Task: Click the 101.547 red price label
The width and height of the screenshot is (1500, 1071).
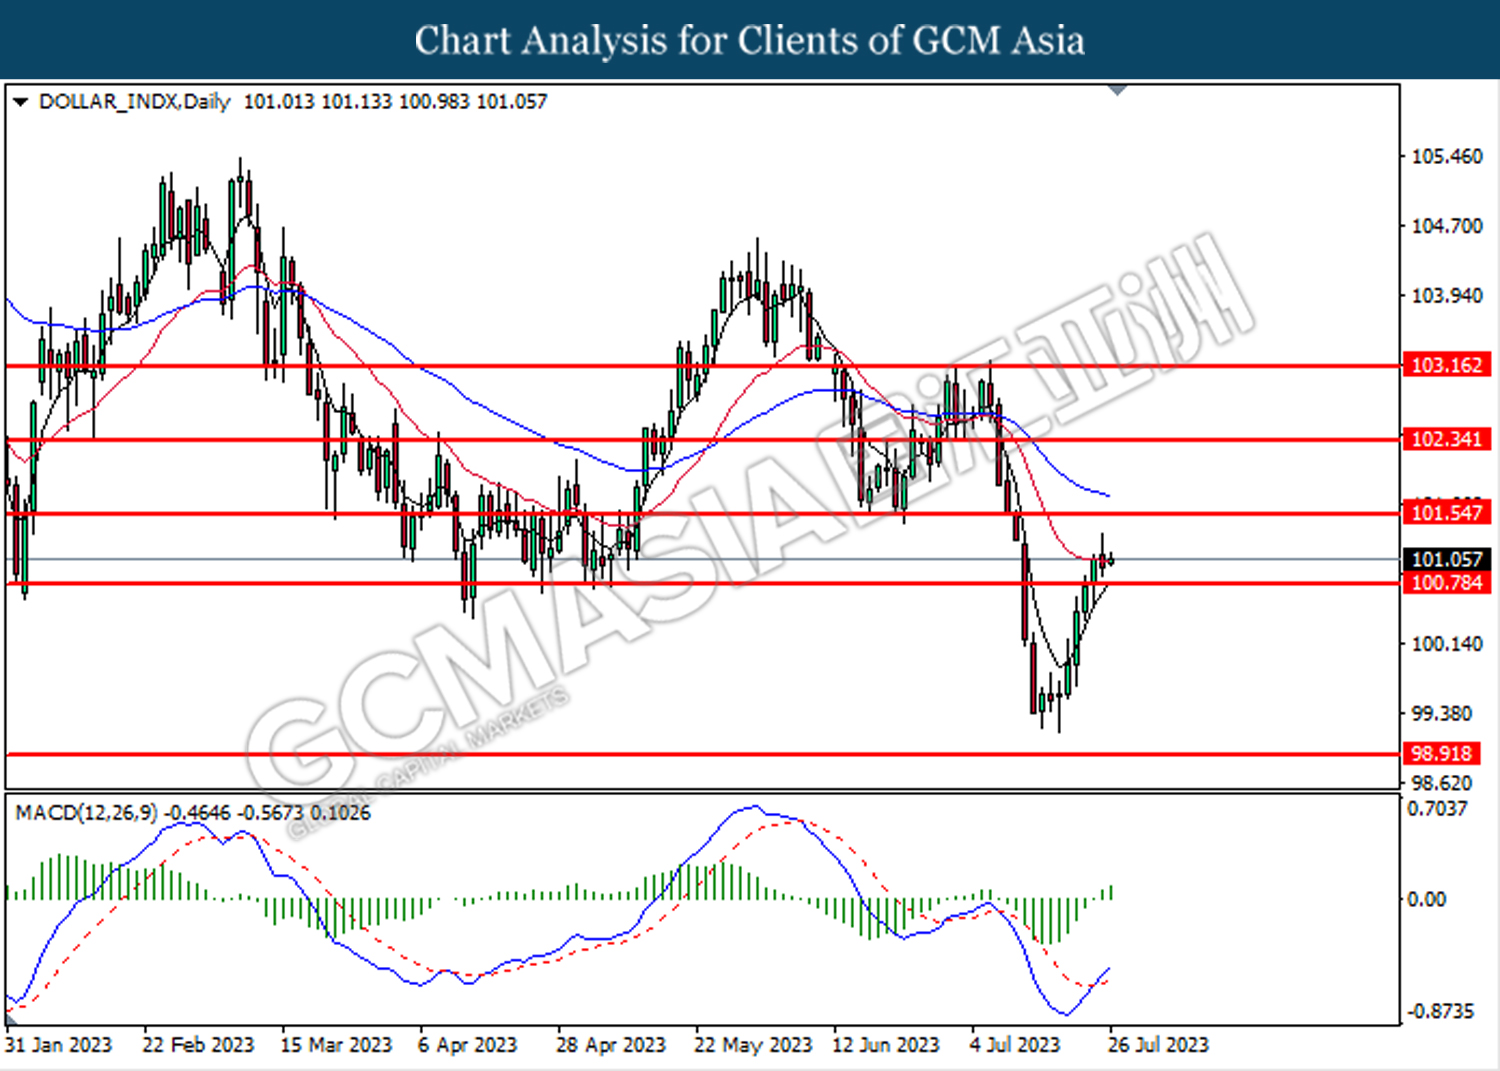Action: (x=1447, y=513)
